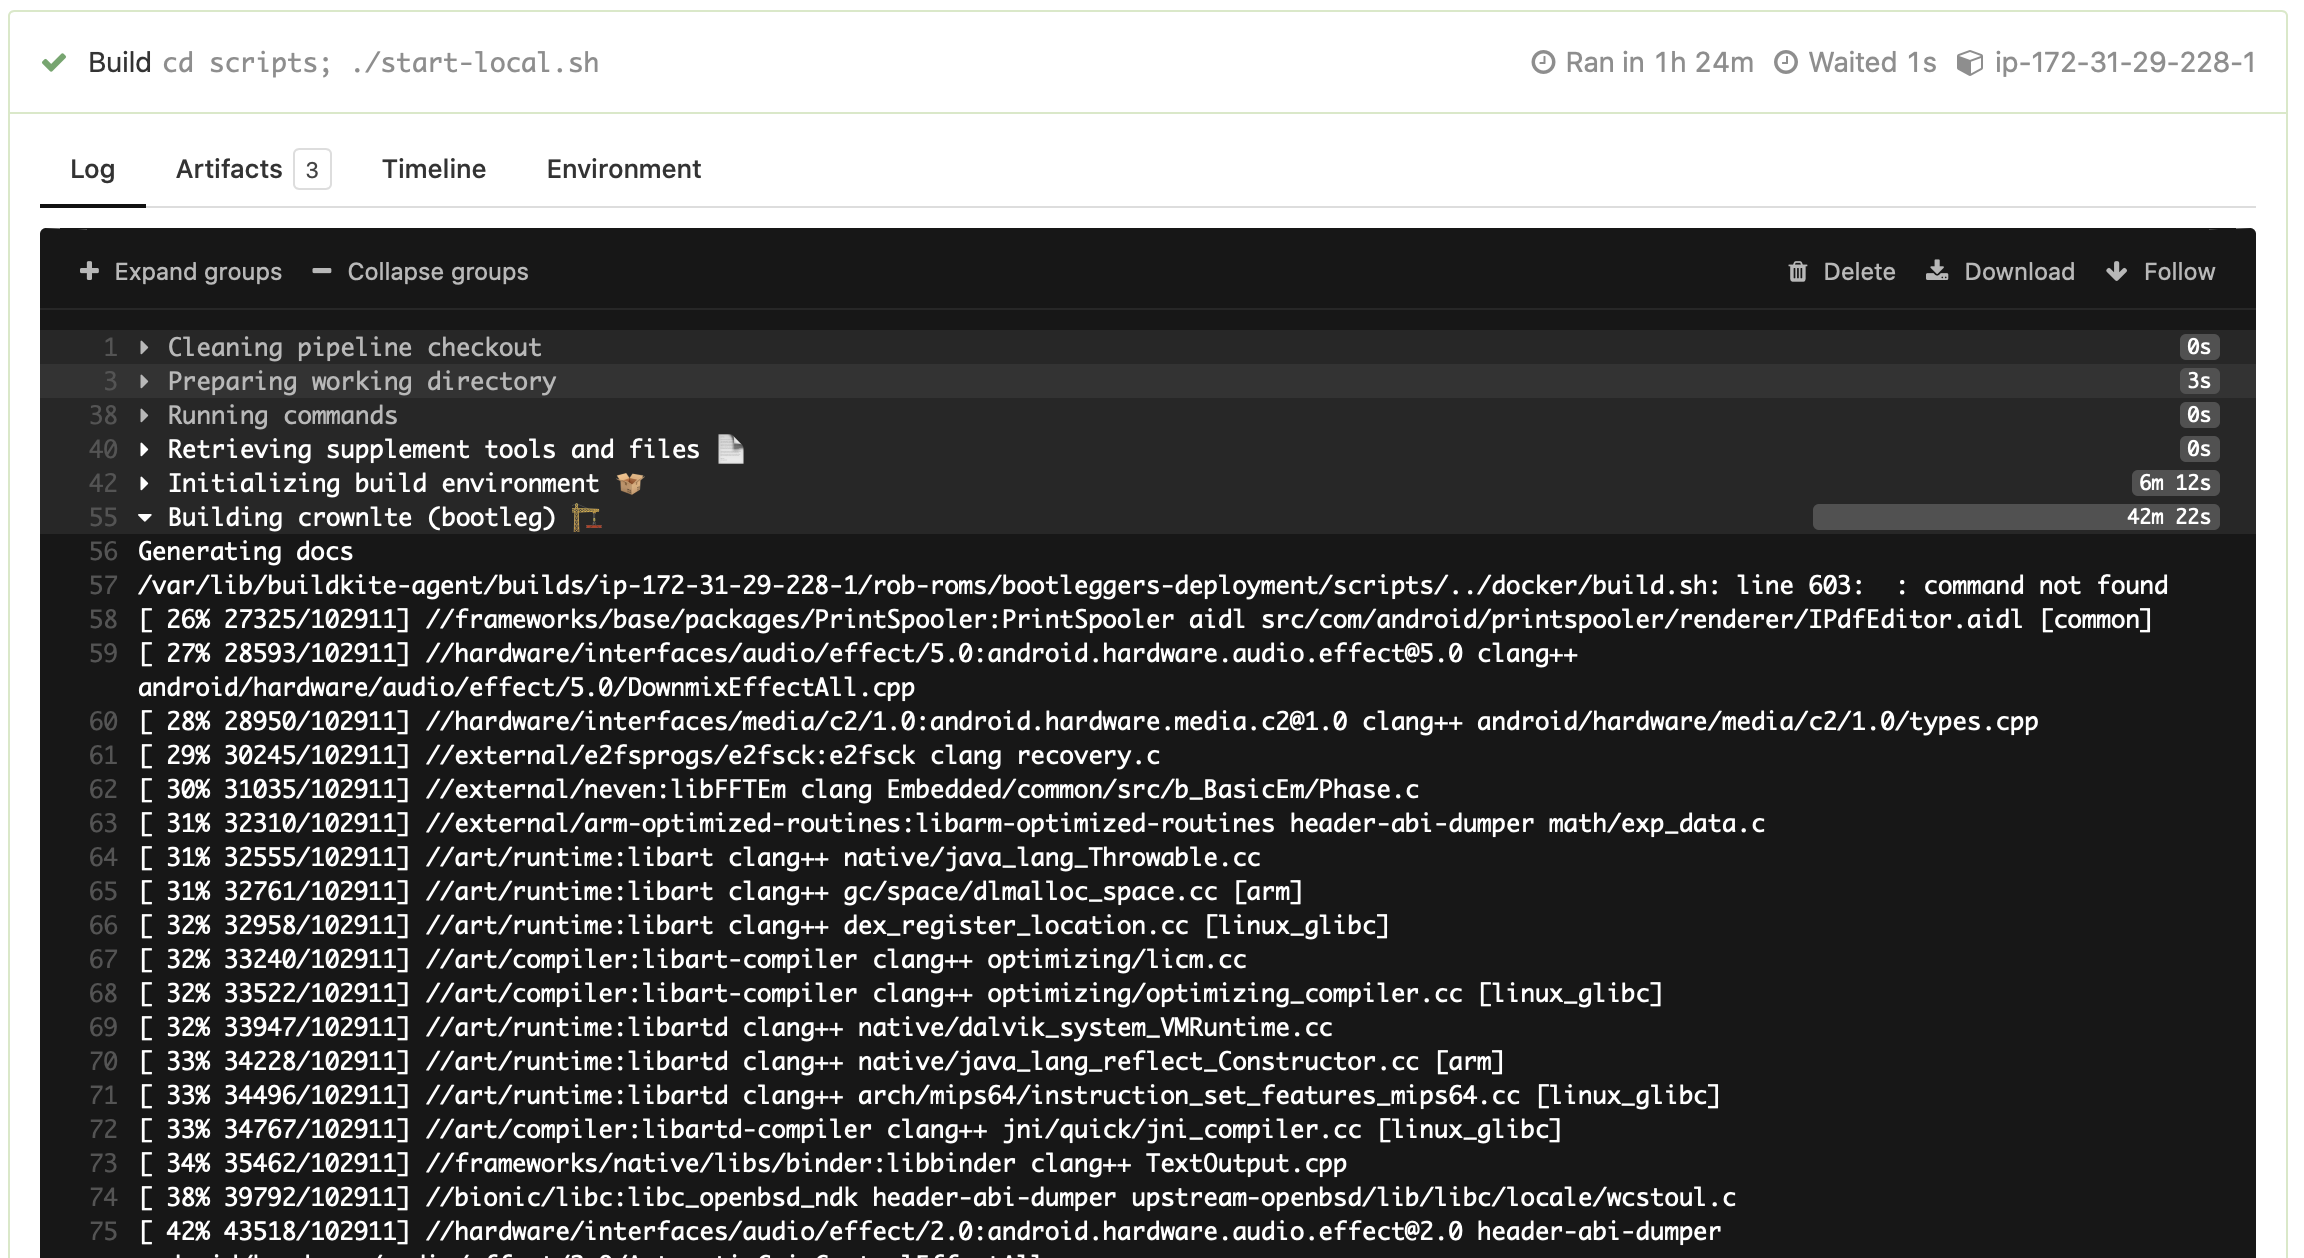Click the optimizing_compiler.cc log line

[x=900, y=993]
